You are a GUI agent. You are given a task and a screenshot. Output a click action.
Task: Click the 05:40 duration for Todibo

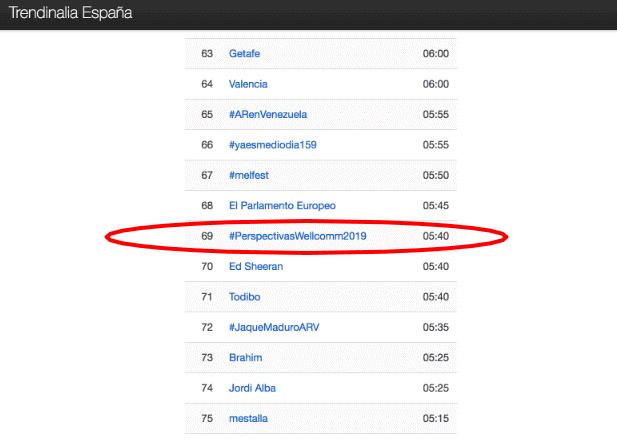click(436, 297)
